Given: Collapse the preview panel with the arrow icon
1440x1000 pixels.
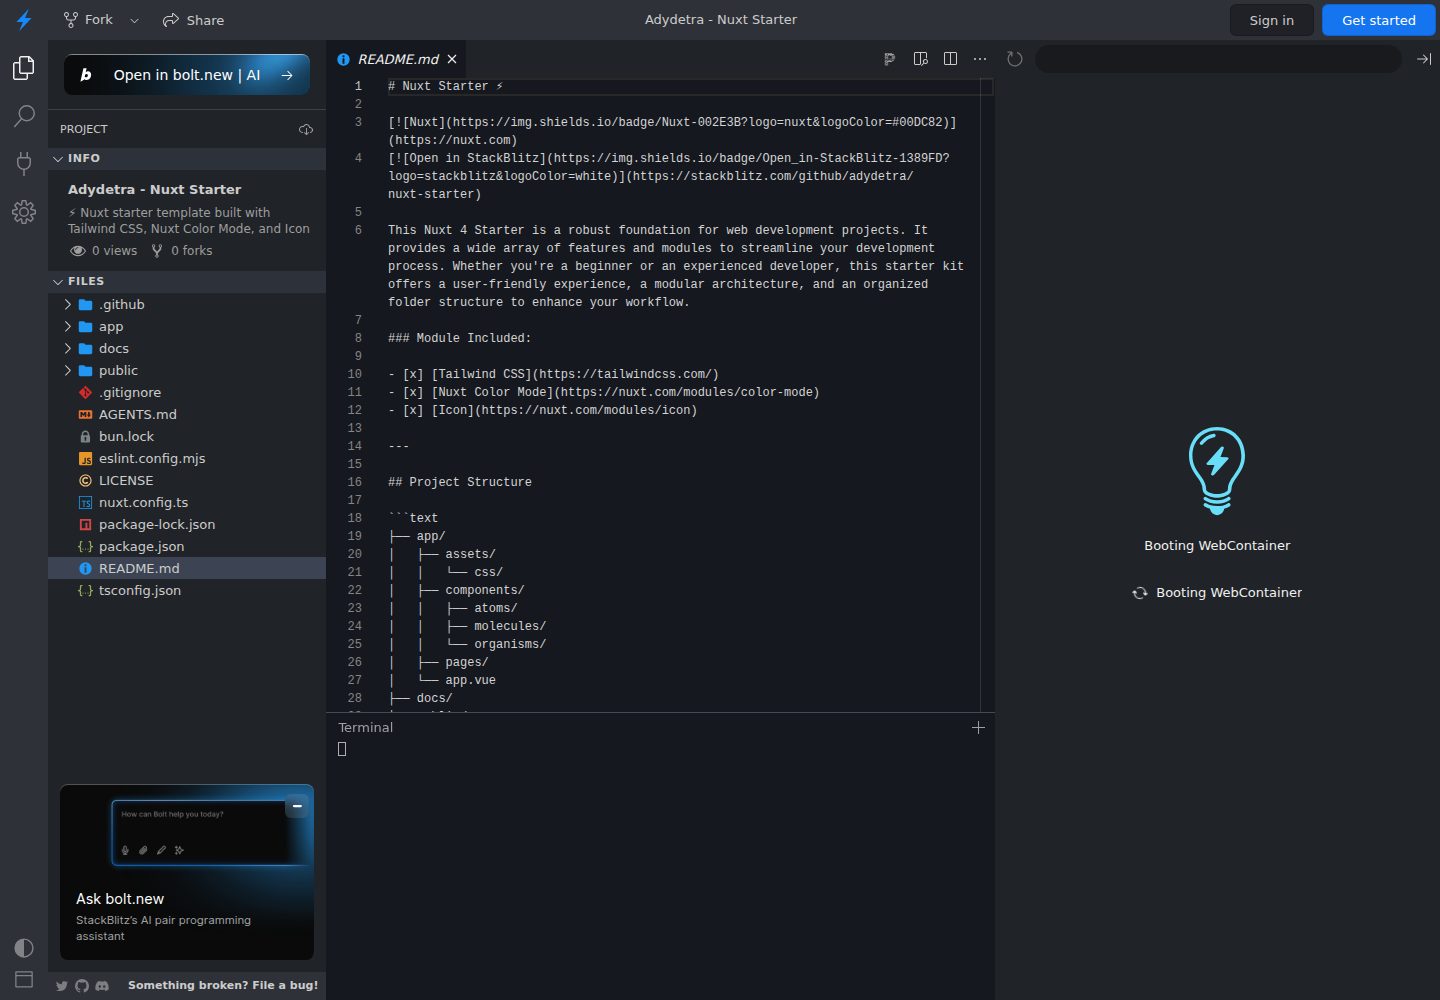Looking at the screenshot, I should point(1424,59).
